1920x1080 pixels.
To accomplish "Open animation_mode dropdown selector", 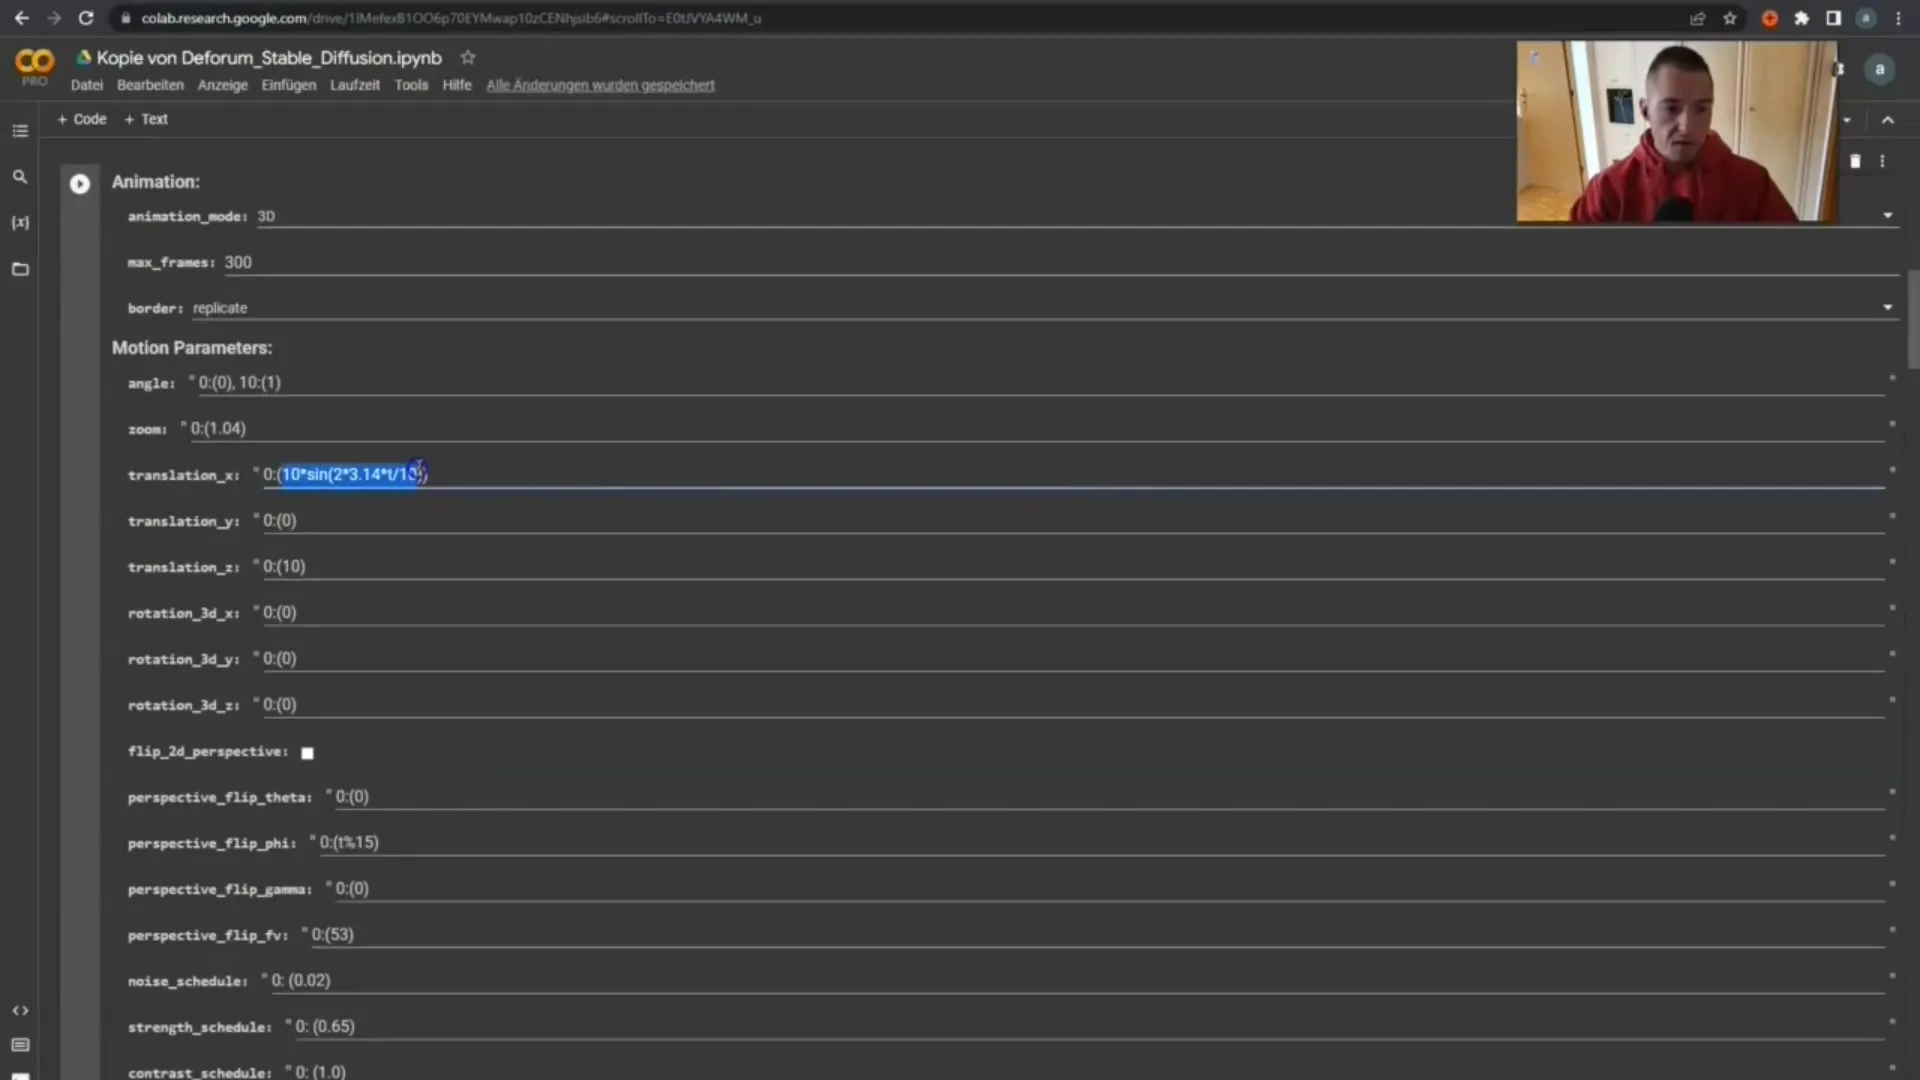I will [1890, 216].
